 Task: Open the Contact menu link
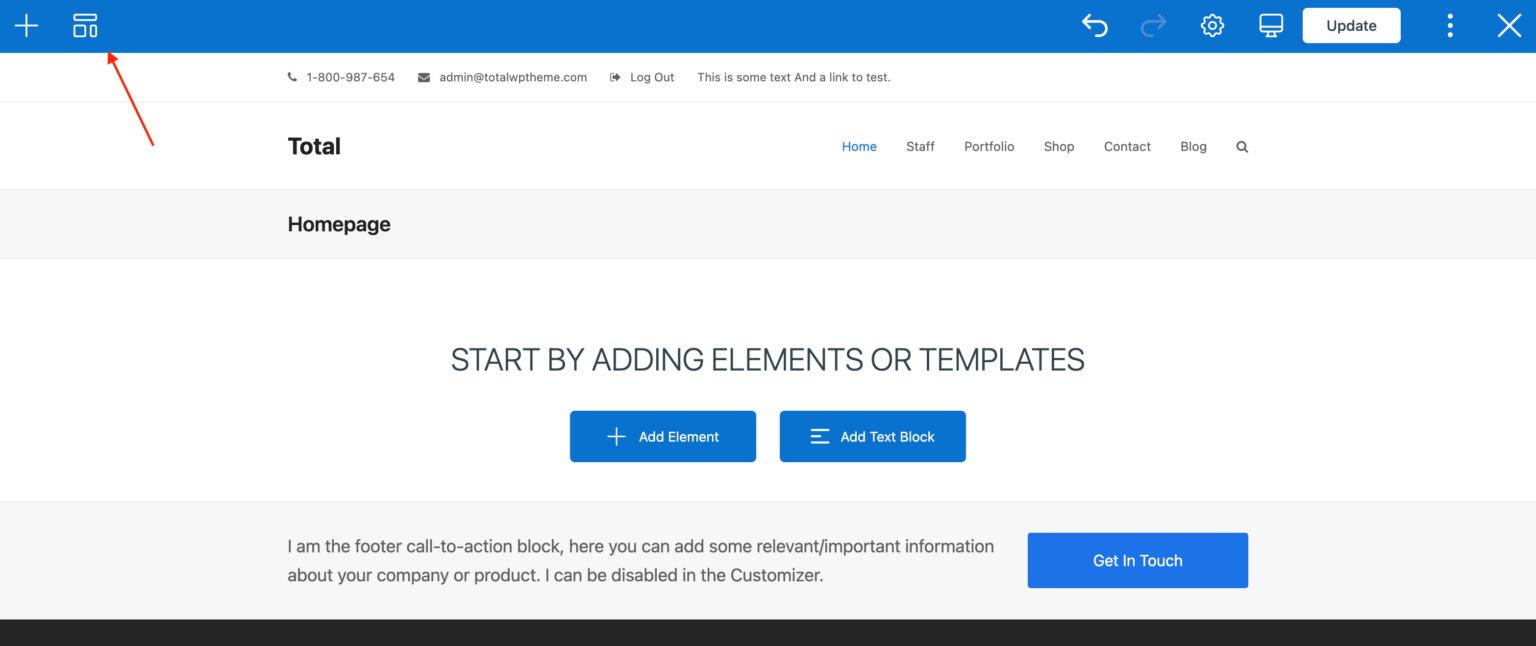click(1127, 147)
